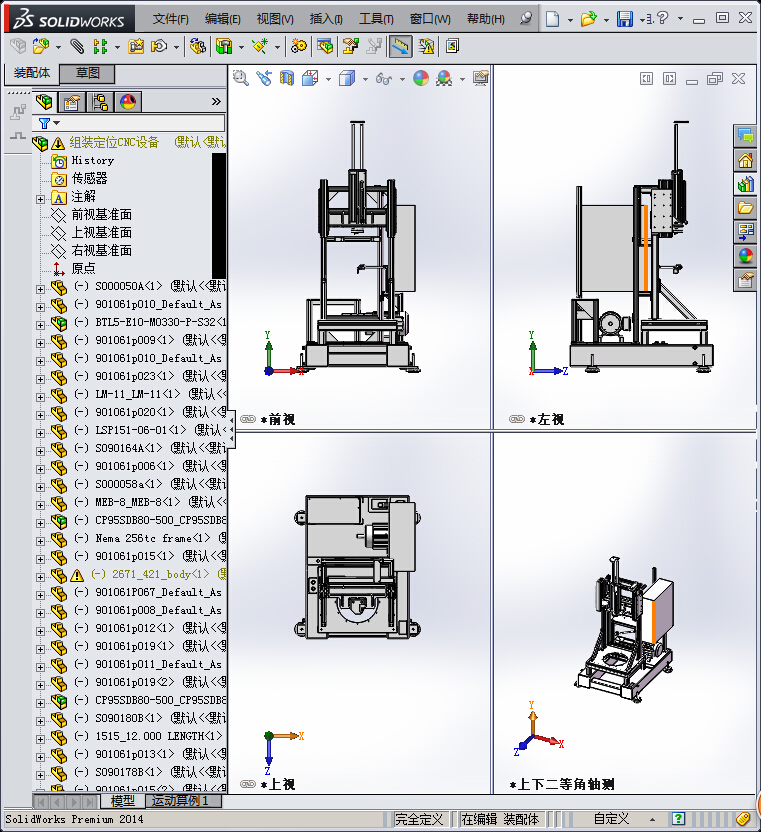Click the Hide/Show Items glasses icon
This screenshot has width=761, height=832.
click(384, 79)
